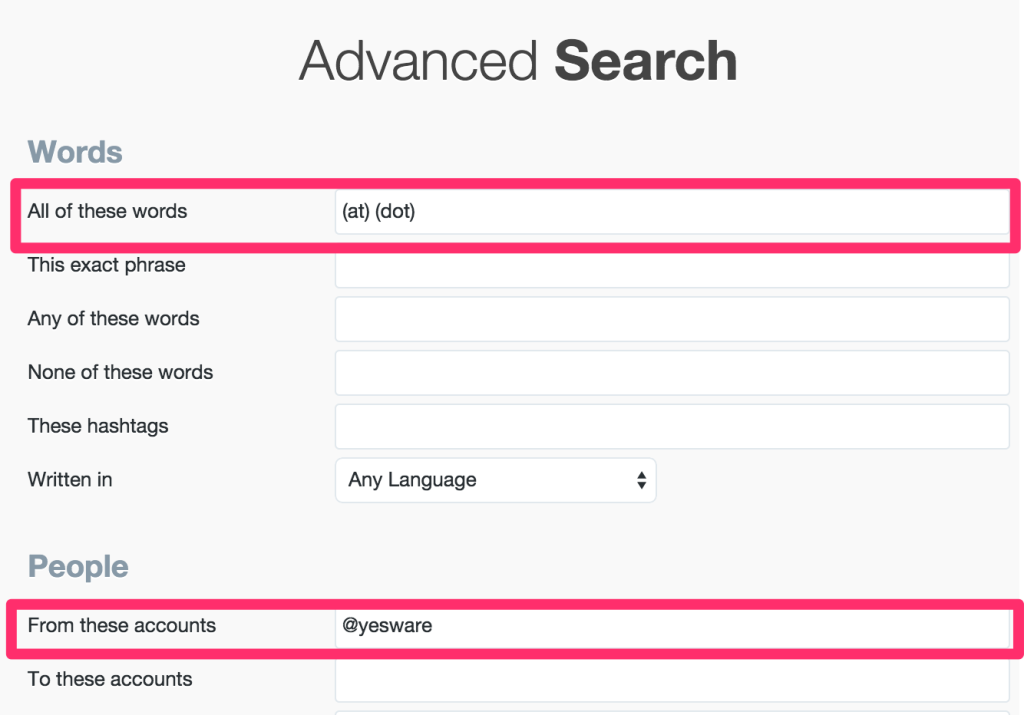
Task: Click the 'This exact phrase' label
Action: 106,265
